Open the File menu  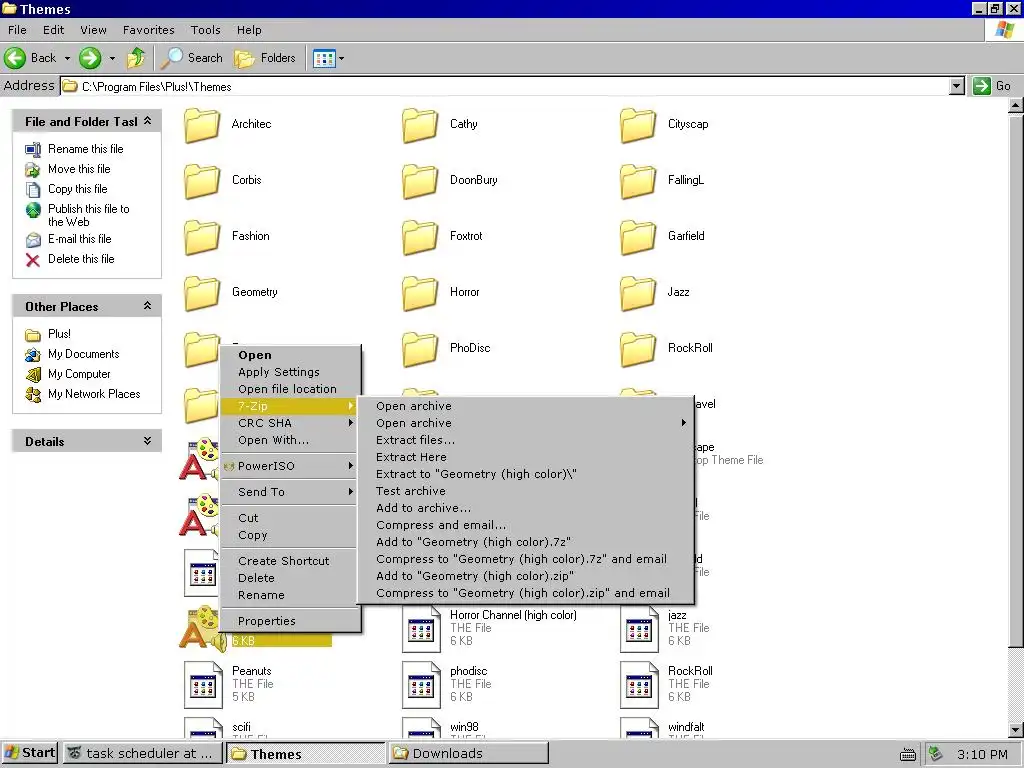pos(17,30)
